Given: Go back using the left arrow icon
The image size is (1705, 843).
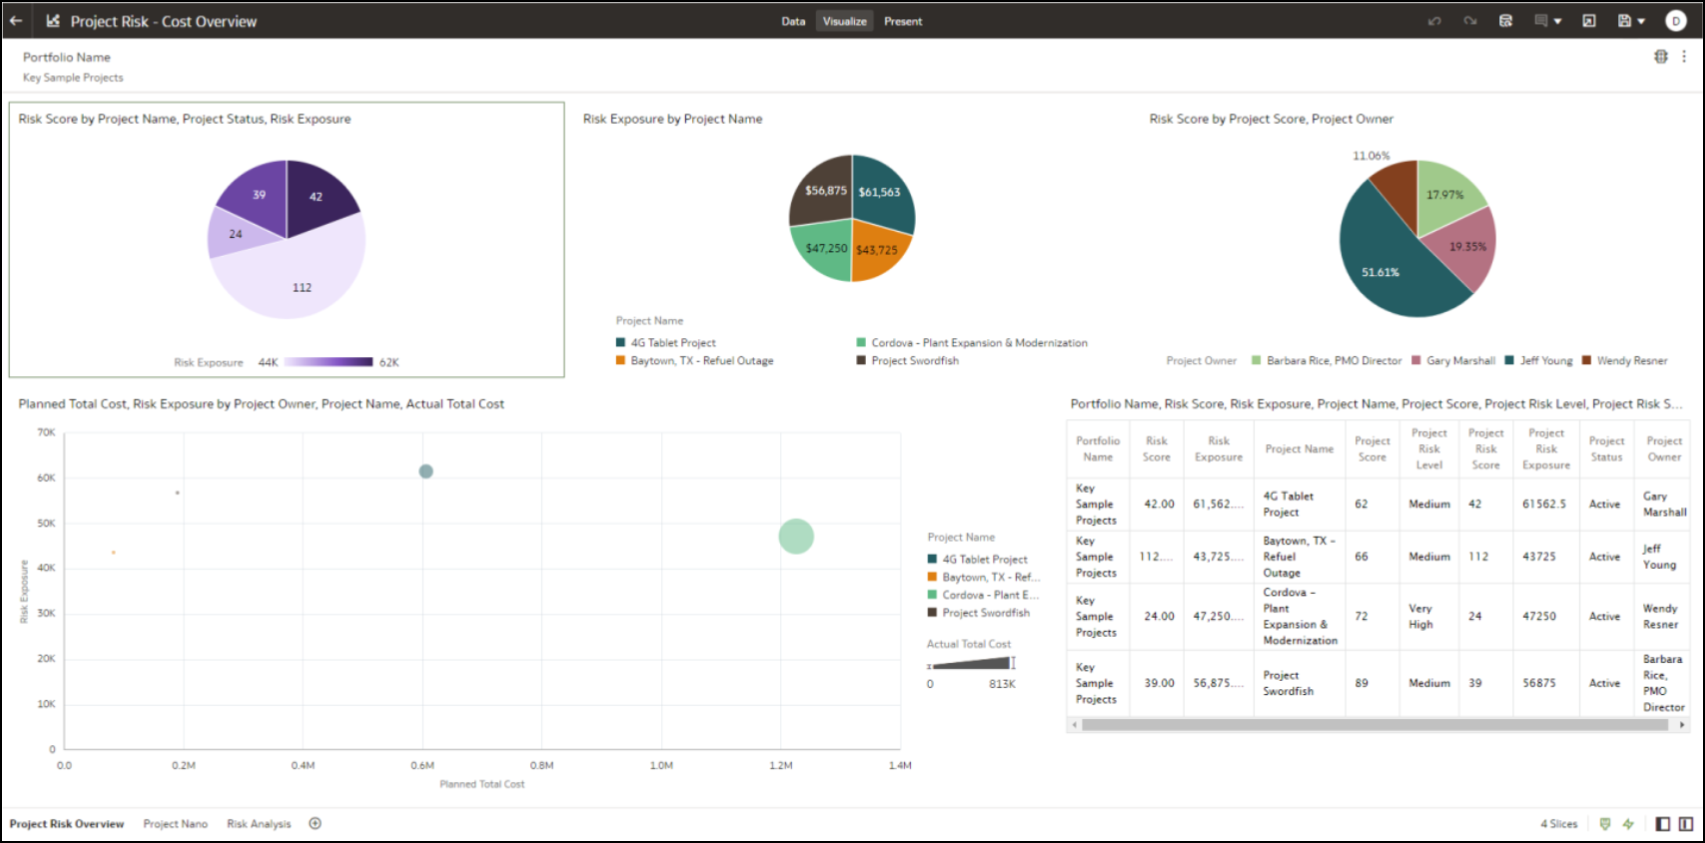Looking at the screenshot, I should 16,21.
